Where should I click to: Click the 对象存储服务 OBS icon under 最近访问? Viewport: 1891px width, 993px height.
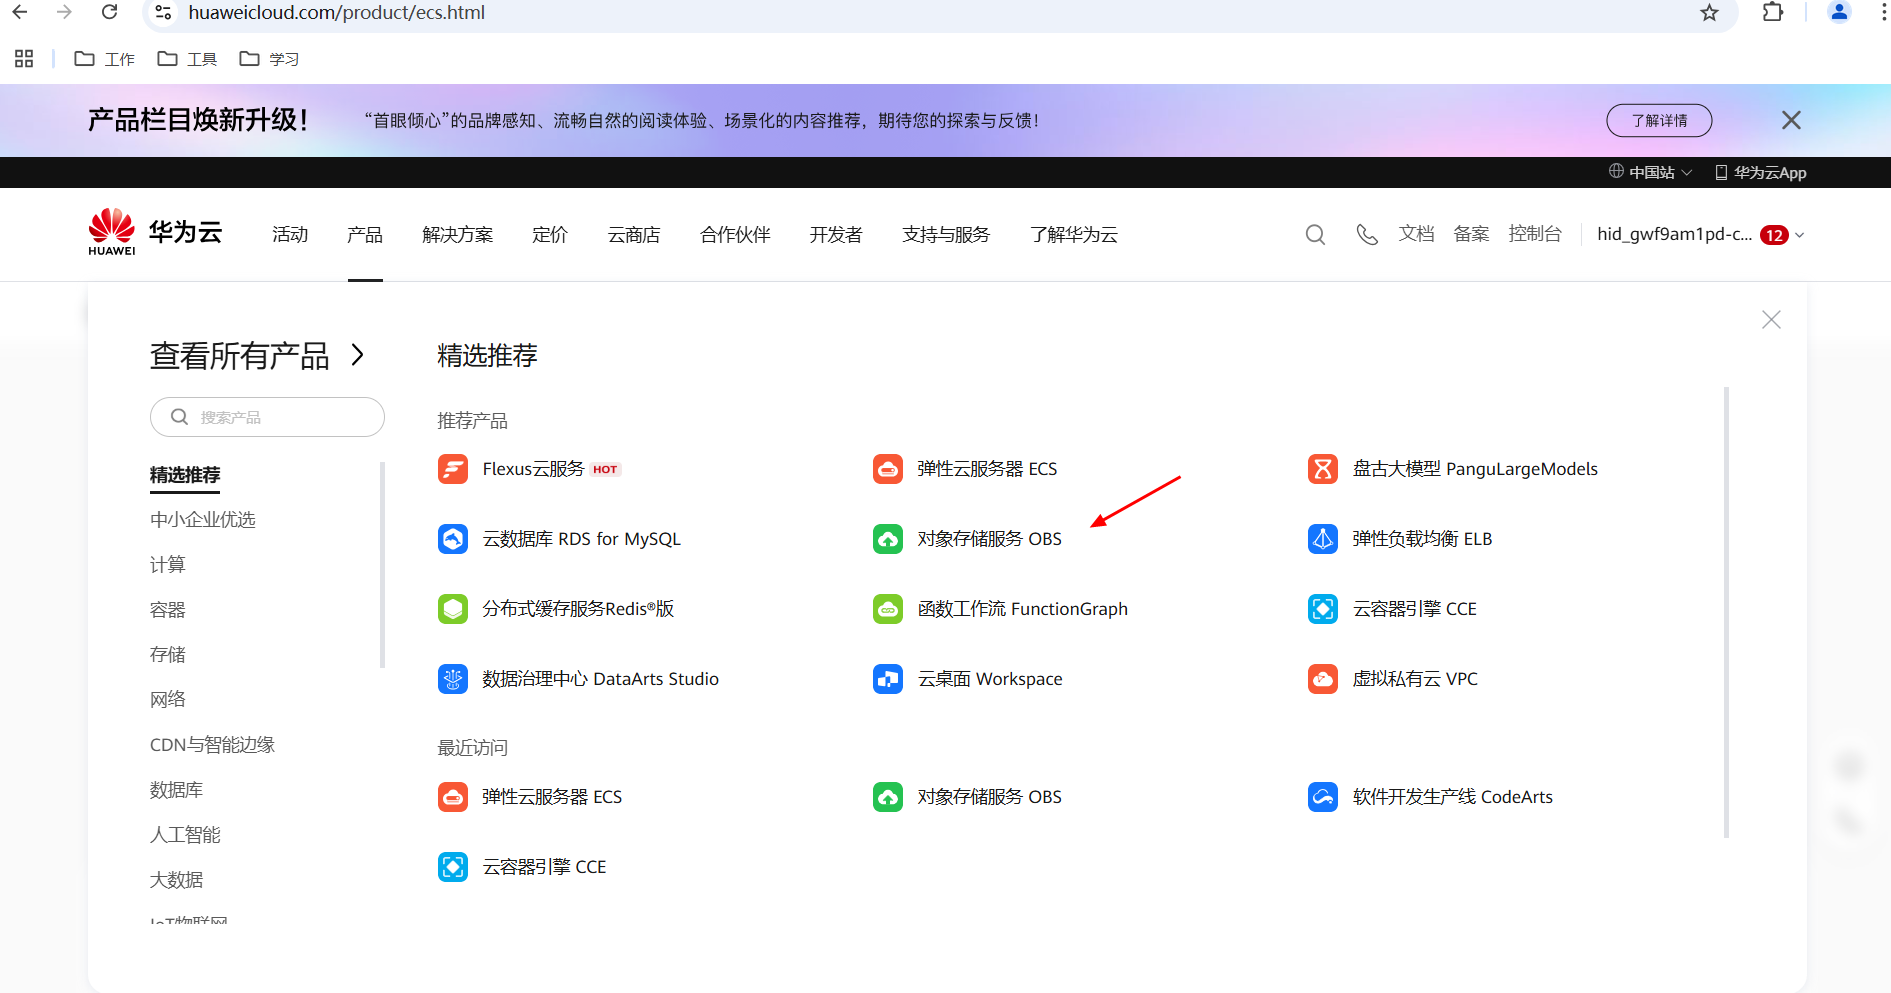pos(888,797)
